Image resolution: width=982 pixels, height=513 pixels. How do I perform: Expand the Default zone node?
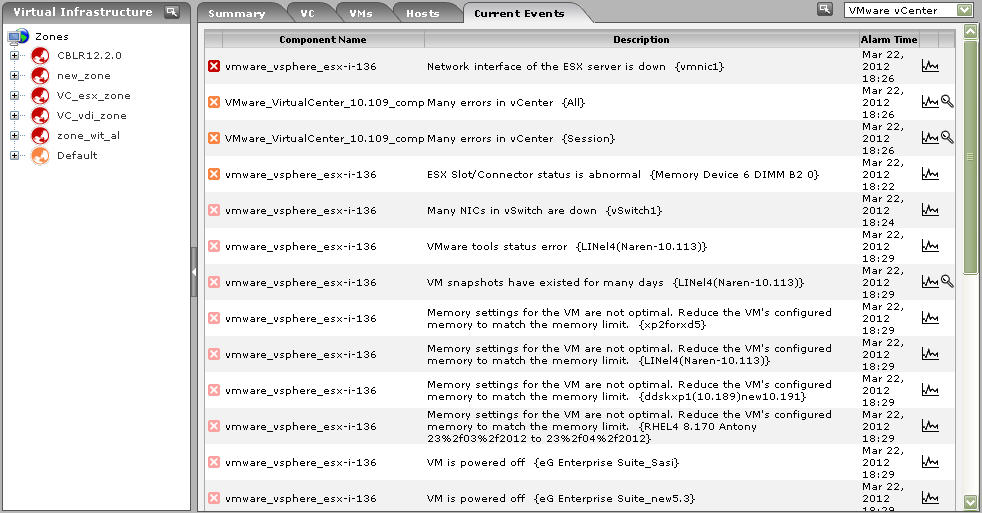point(14,156)
